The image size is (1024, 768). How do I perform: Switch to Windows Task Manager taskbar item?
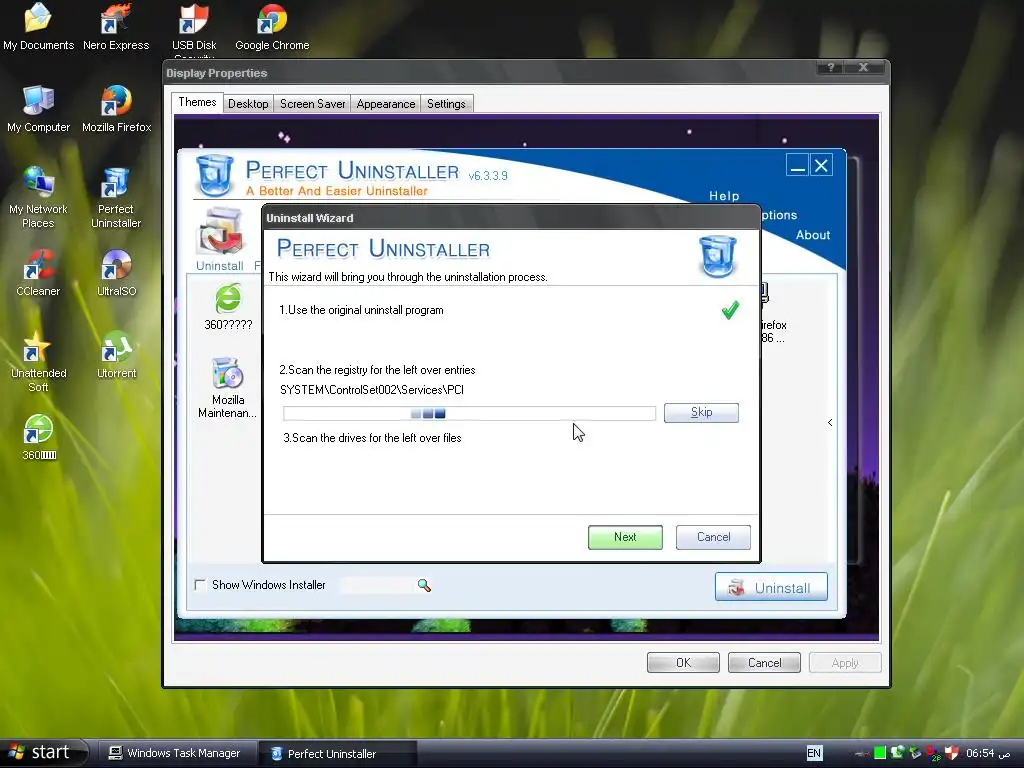coord(178,753)
